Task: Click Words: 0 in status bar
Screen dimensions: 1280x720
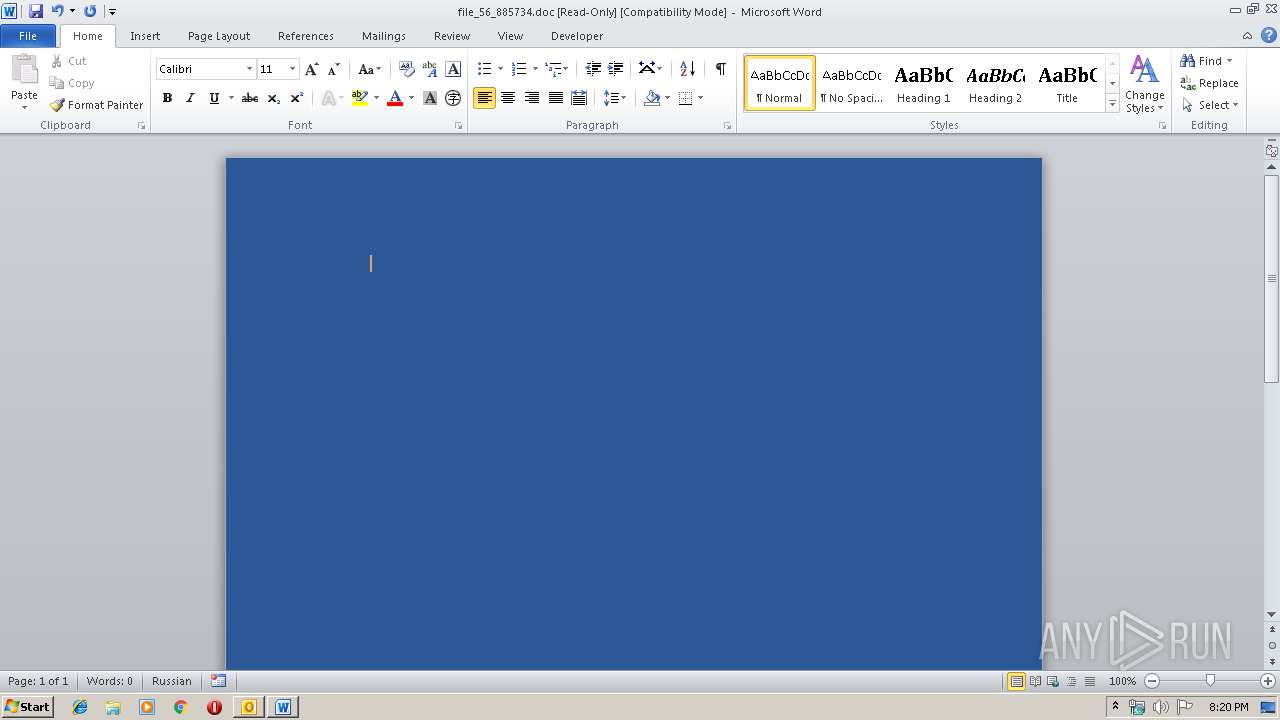Action: pos(109,681)
